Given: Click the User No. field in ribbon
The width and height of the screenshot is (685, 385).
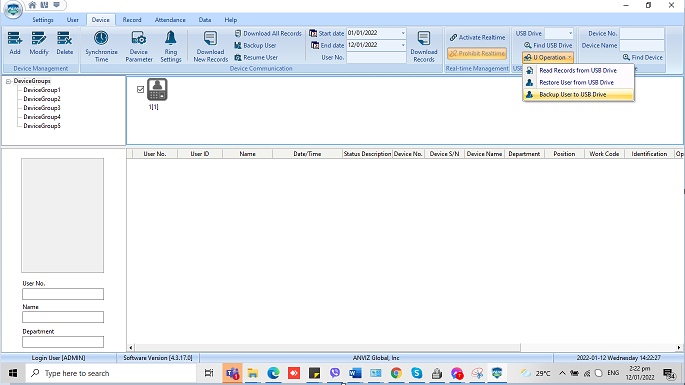Looking at the screenshot, I should click(x=376, y=57).
